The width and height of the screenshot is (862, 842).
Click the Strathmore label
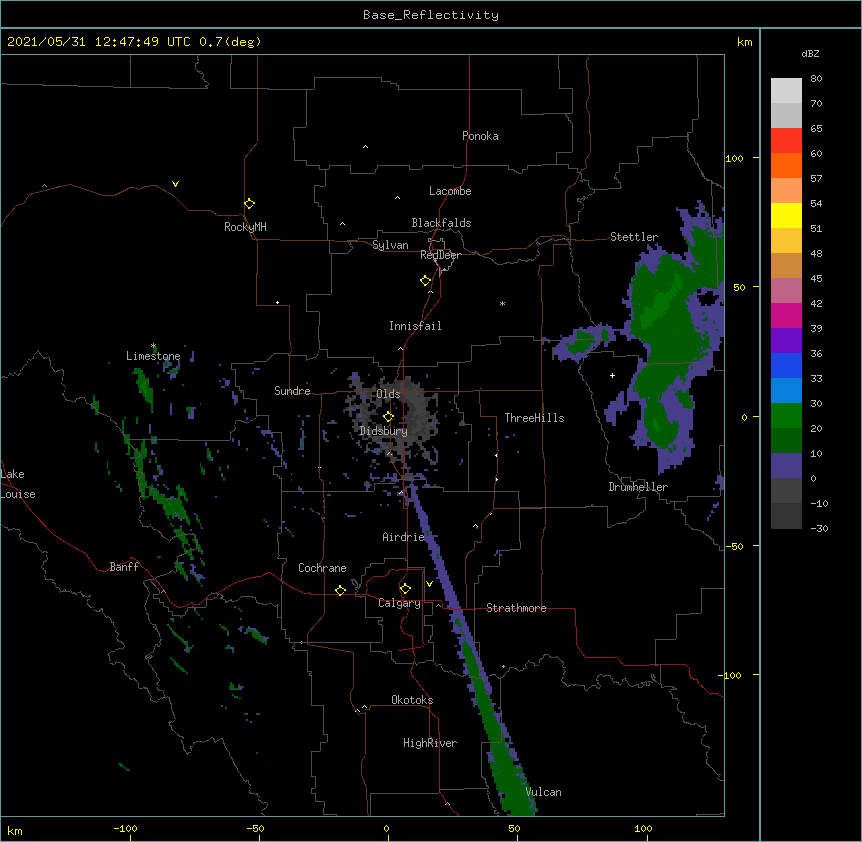(516, 608)
